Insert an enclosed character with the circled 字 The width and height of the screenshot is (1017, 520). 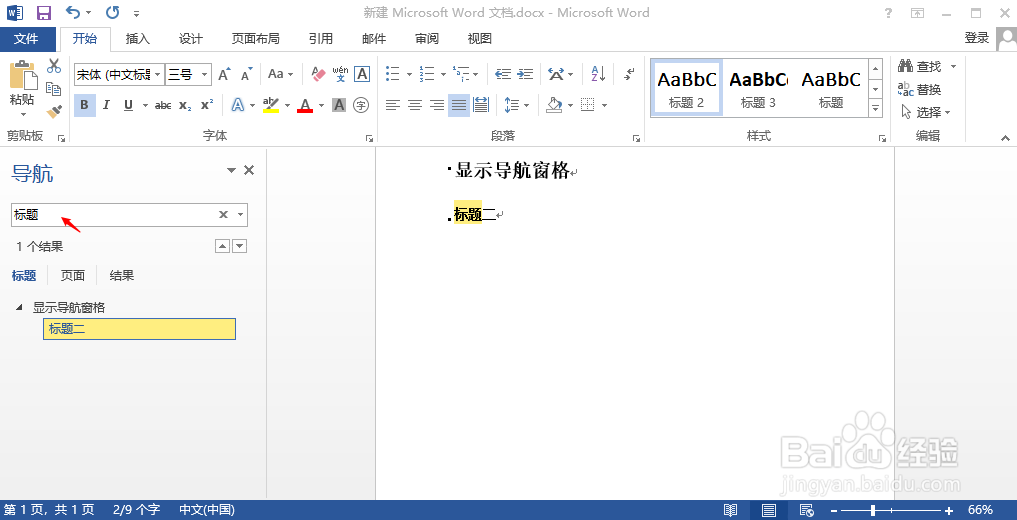point(361,105)
